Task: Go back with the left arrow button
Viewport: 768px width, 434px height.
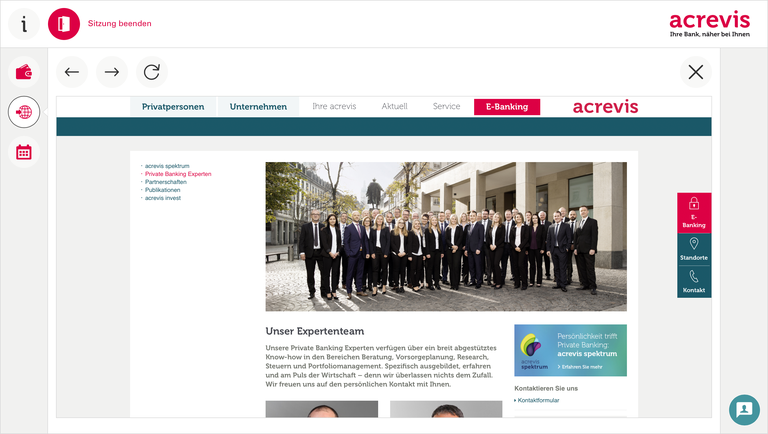Action: pos(72,72)
